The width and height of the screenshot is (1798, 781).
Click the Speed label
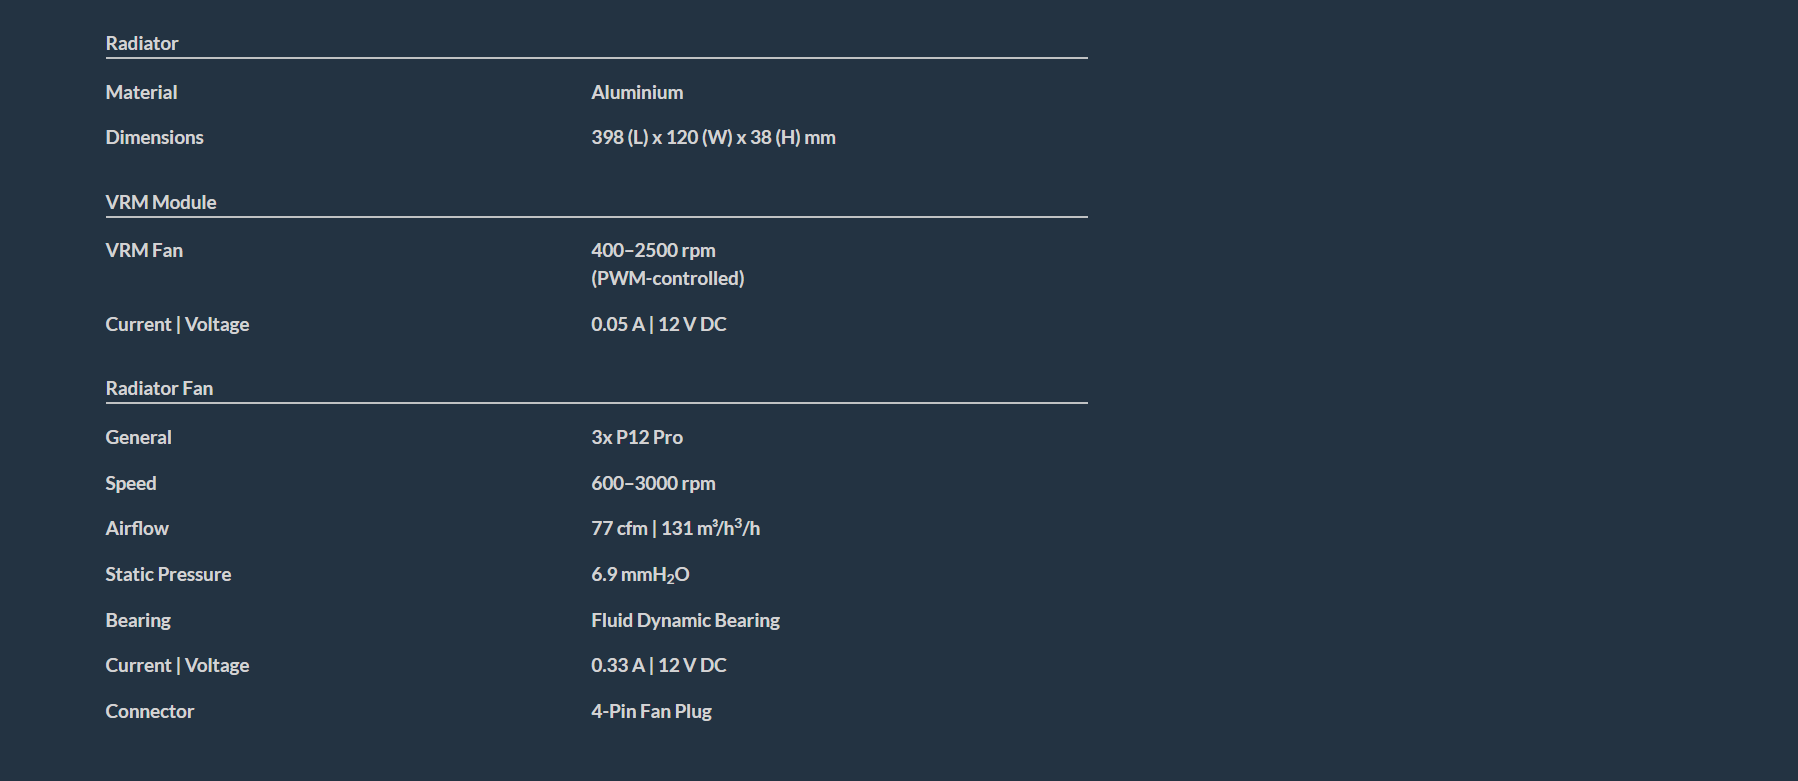click(x=131, y=483)
